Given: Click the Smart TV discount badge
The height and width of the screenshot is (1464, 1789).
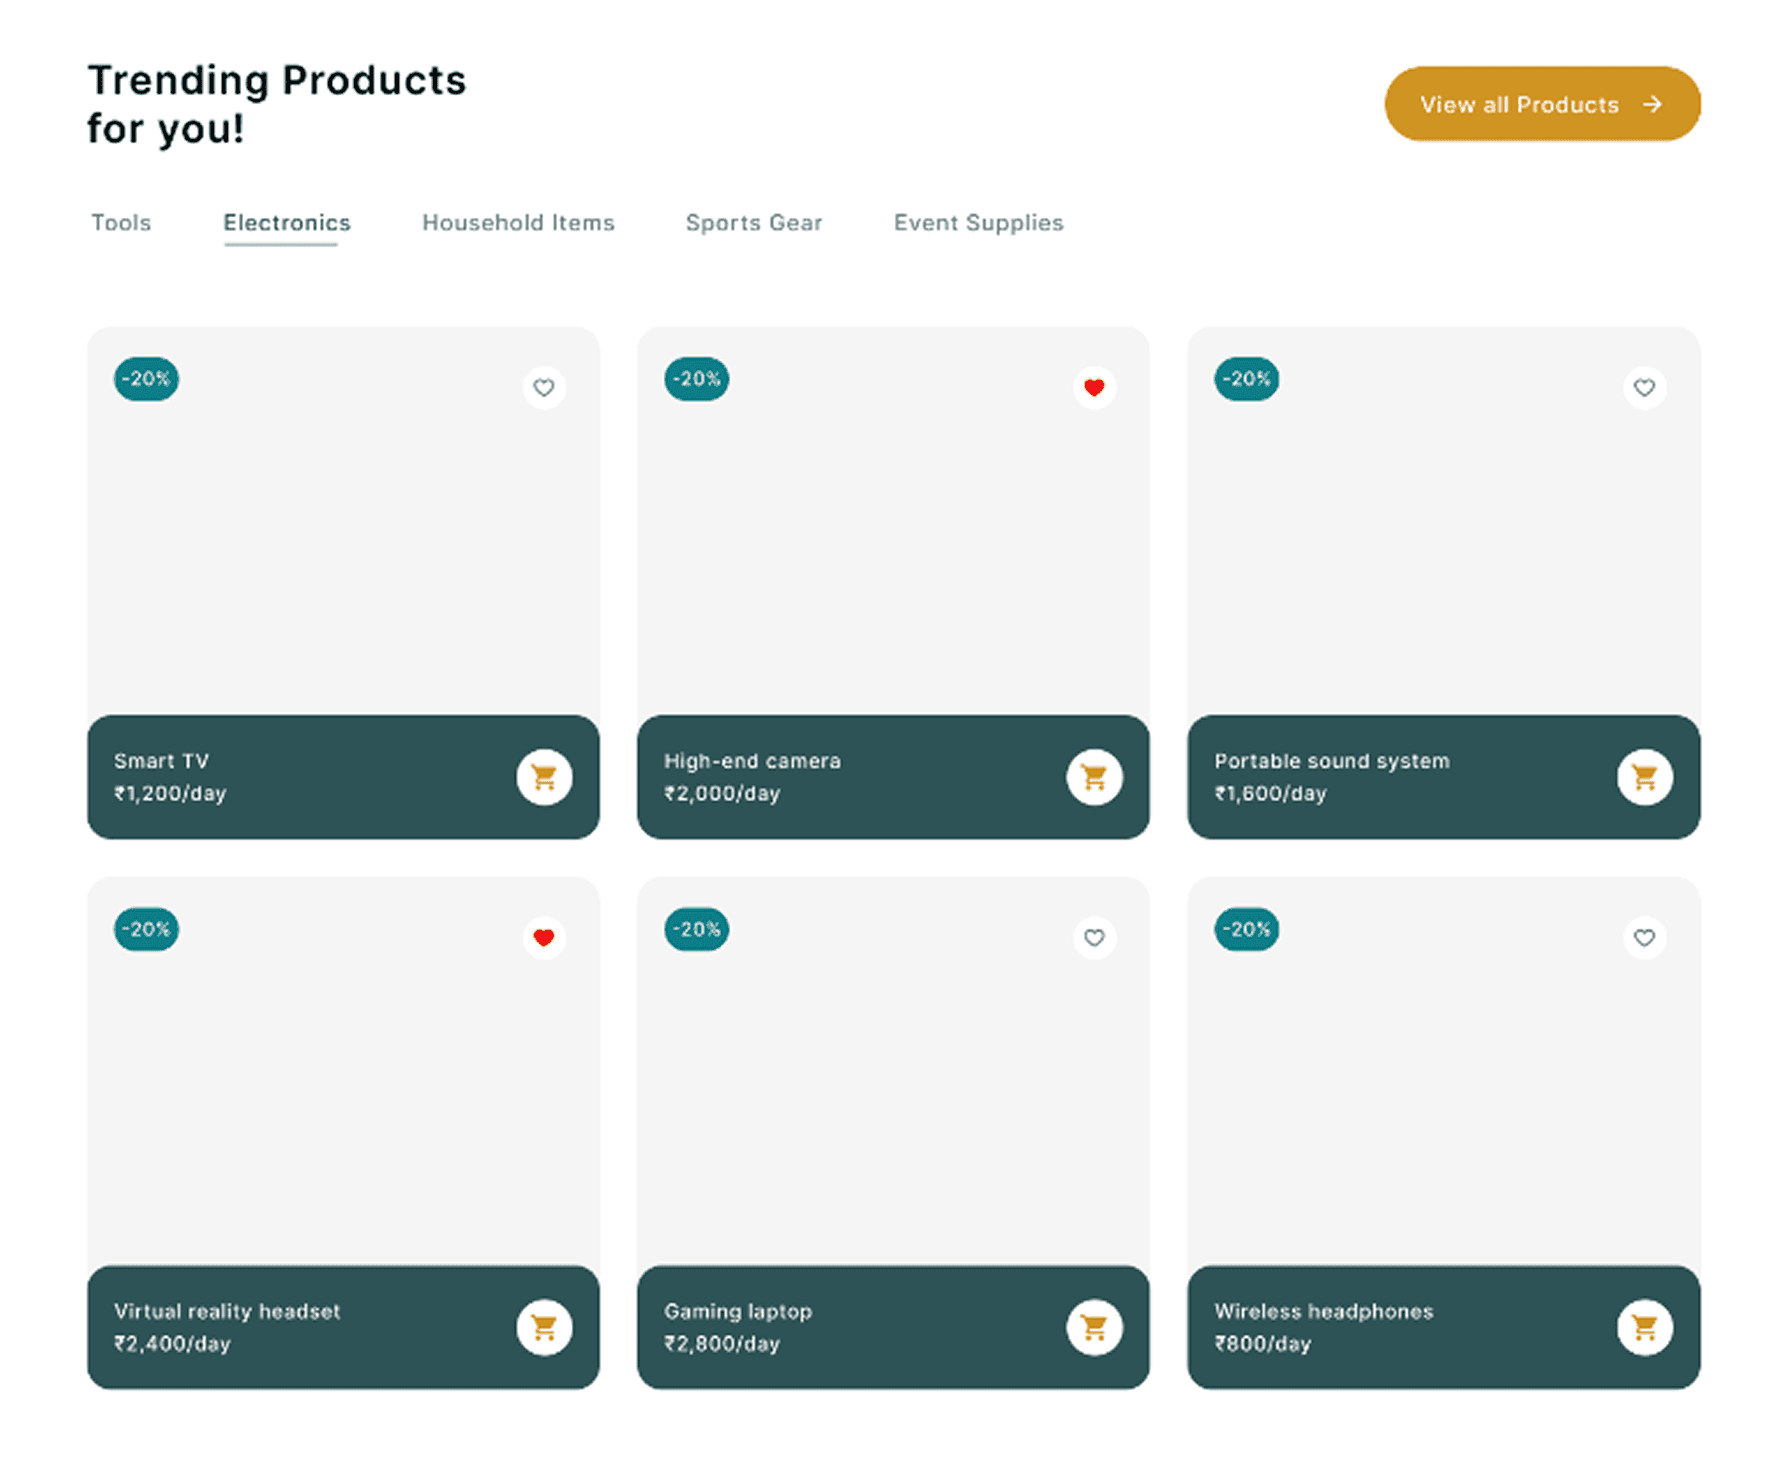Looking at the screenshot, I should [x=146, y=379].
